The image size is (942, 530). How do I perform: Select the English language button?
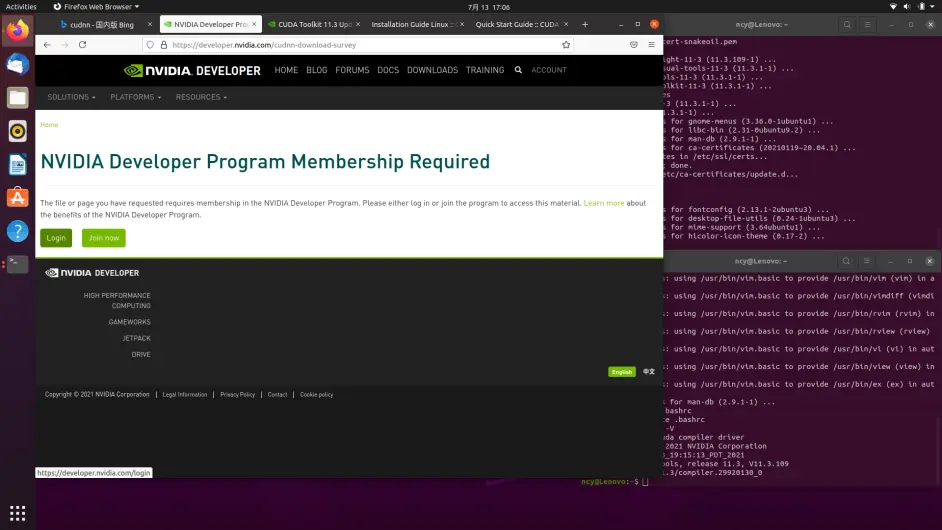[622, 372]
